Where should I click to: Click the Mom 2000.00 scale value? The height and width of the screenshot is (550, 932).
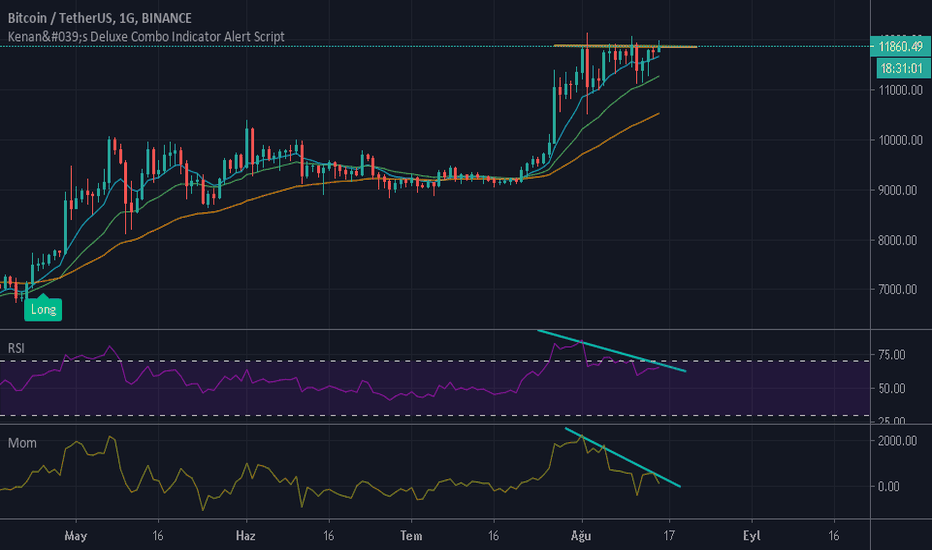[897, 441]
